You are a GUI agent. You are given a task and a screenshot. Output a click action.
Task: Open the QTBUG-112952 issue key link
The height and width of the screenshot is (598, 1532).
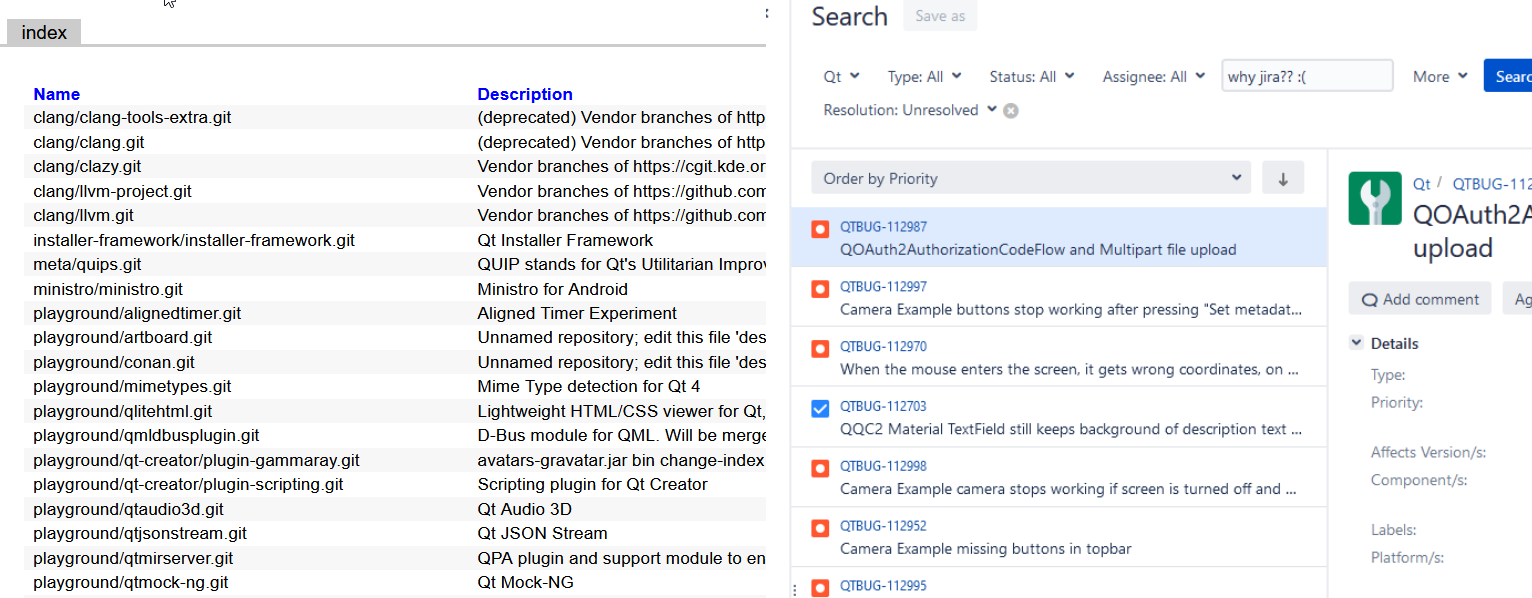click(883, 526)
